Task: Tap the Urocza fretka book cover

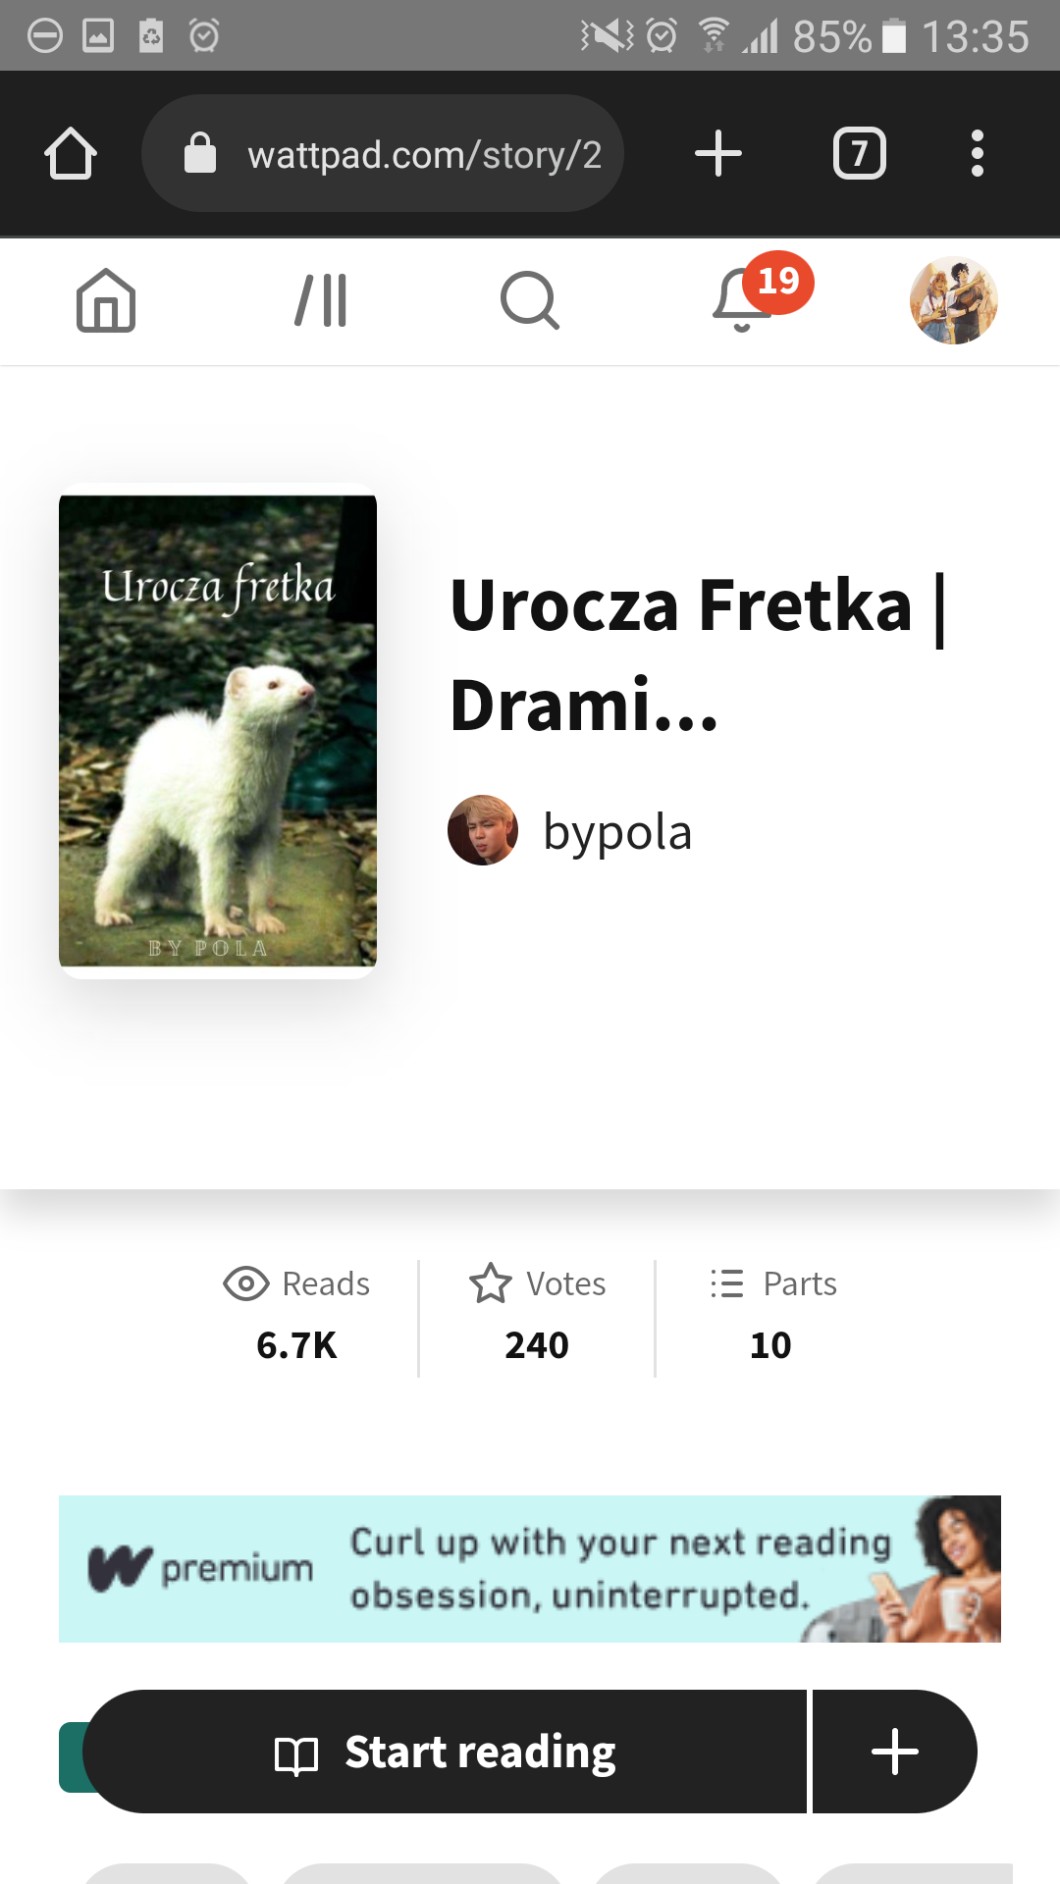Action: click(x=218, y=731)
